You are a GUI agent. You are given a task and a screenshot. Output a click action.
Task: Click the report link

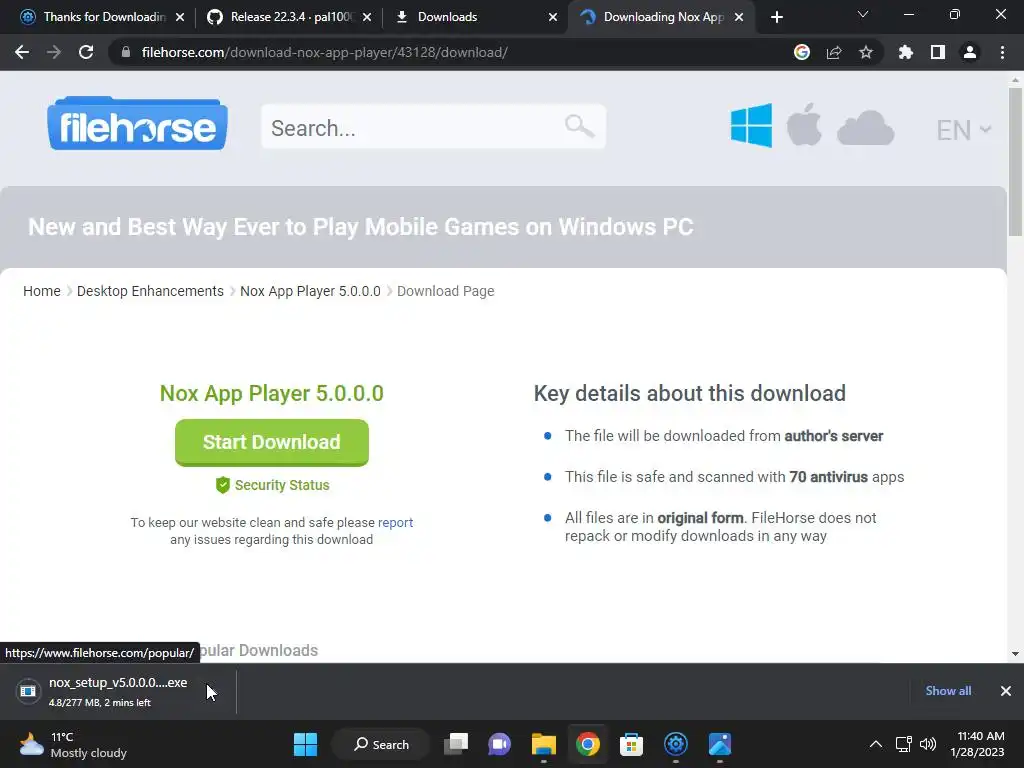(x=395, y=522)
